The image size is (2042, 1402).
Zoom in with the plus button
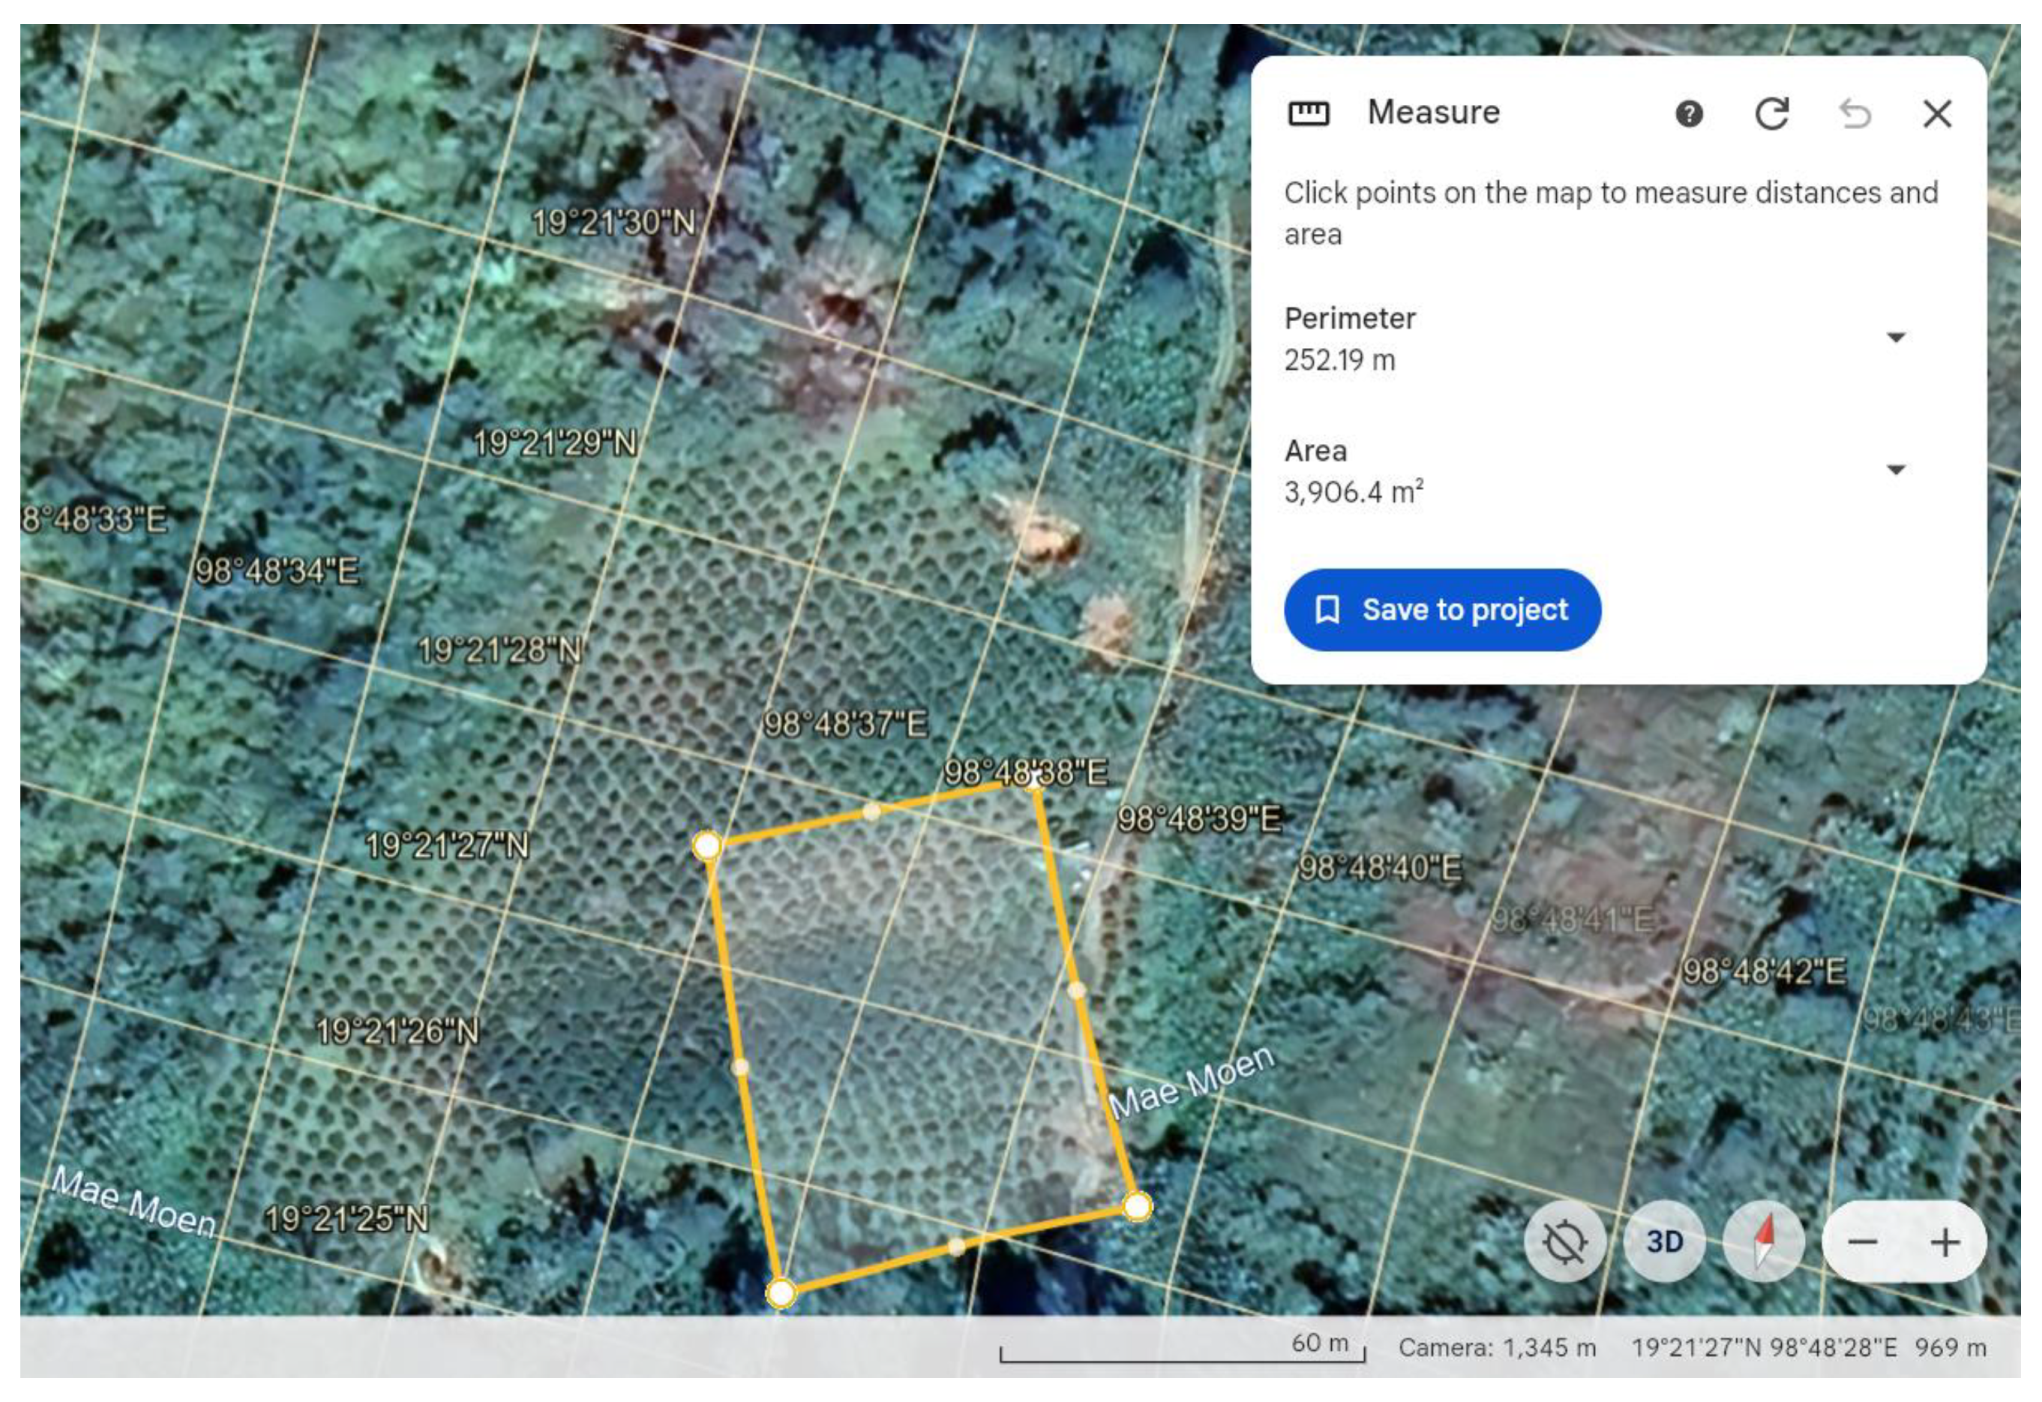[1945, 1242]
